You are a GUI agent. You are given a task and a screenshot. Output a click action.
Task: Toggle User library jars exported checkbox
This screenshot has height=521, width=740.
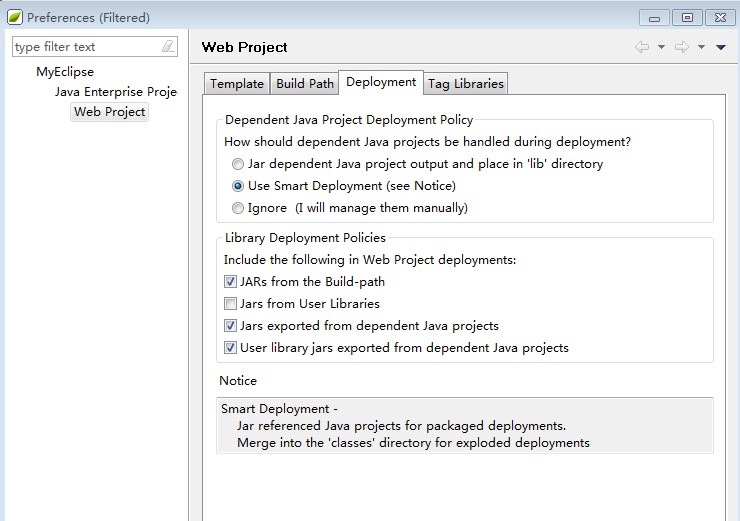(230, 348)
